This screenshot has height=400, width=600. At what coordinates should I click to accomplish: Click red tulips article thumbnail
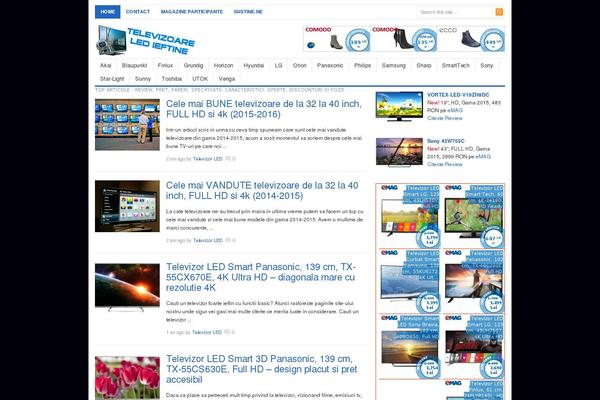click(127, 378)
